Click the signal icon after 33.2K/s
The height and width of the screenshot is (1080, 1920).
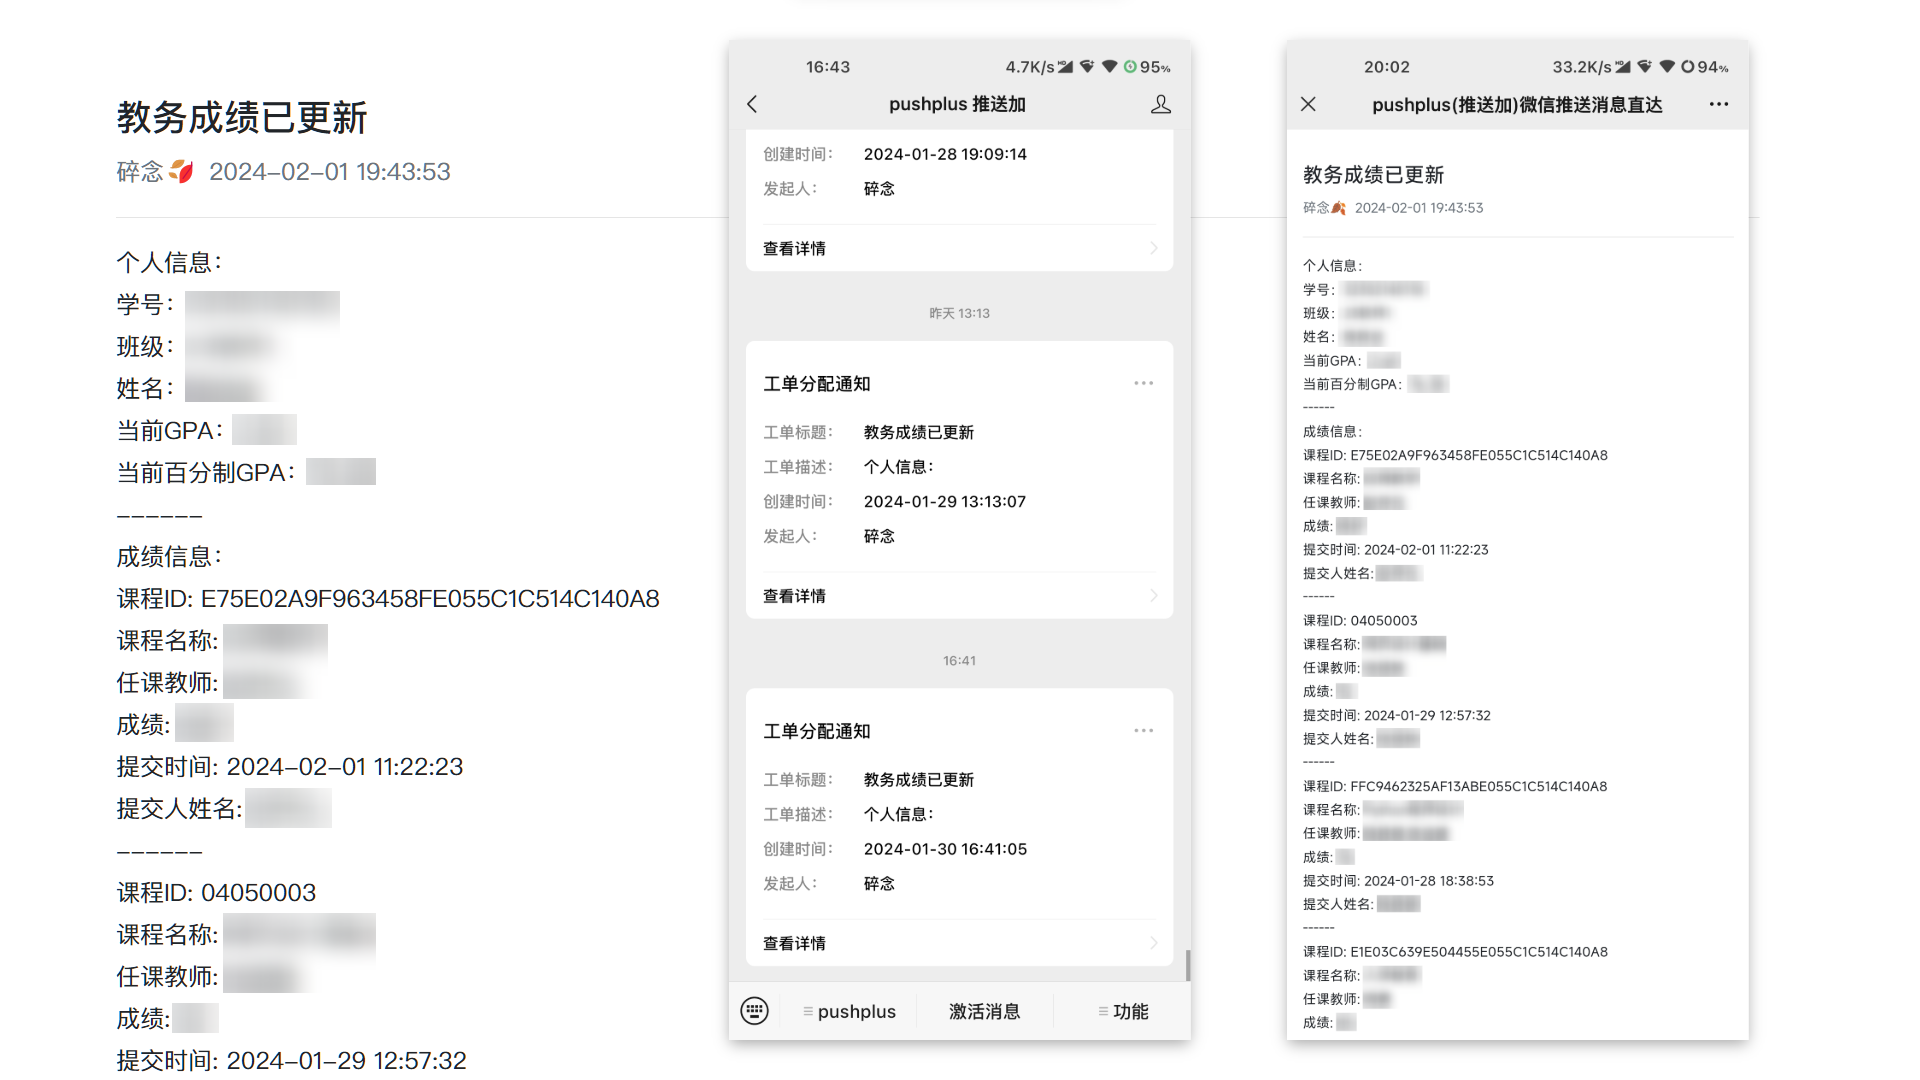pos(1623,67)
